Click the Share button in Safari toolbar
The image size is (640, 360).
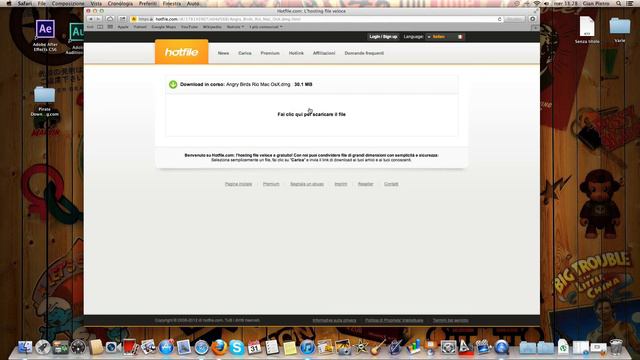click(122, 19)
